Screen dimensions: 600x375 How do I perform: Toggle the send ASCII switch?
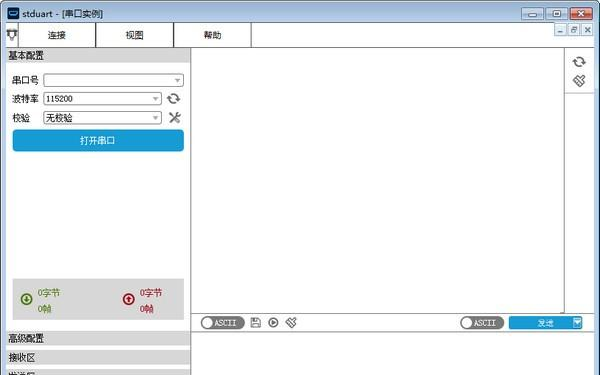(482, 323)
